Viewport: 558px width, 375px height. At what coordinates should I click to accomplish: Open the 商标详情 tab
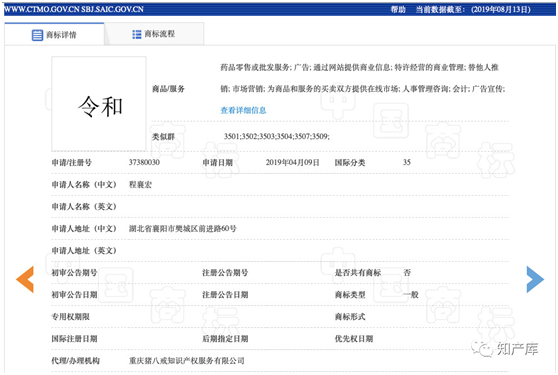(x=54, y=35)
